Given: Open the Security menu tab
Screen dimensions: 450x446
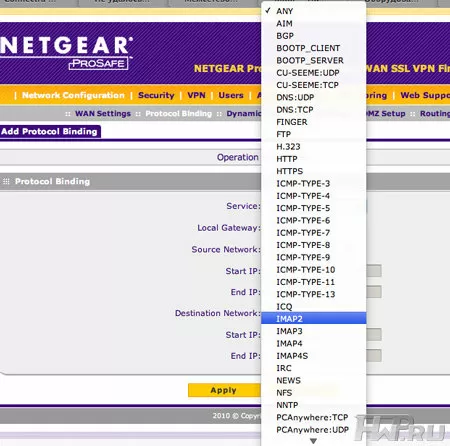Looking at the screenshot, I should coord(156,95).
